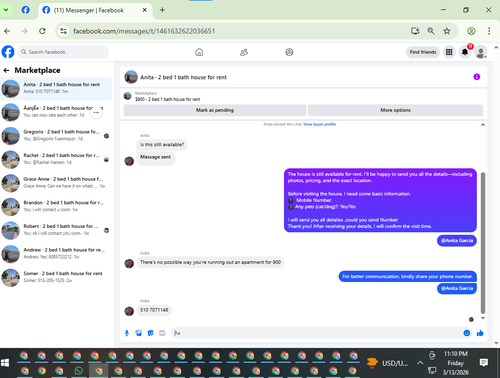
Task: Click the chat scrollbar thumb
Action: coord(483,243)
